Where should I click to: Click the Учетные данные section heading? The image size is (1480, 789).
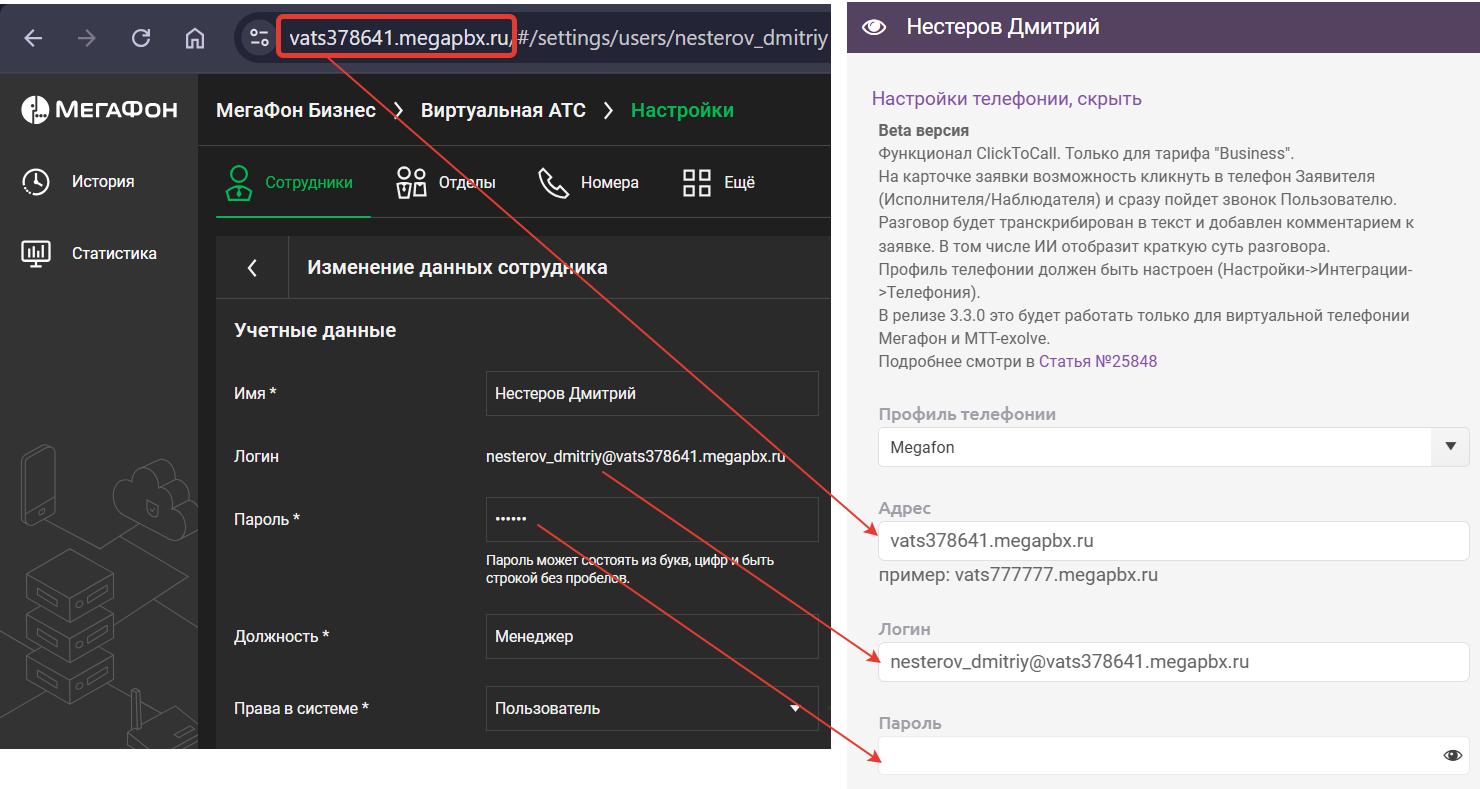click(x=315, y=330)
